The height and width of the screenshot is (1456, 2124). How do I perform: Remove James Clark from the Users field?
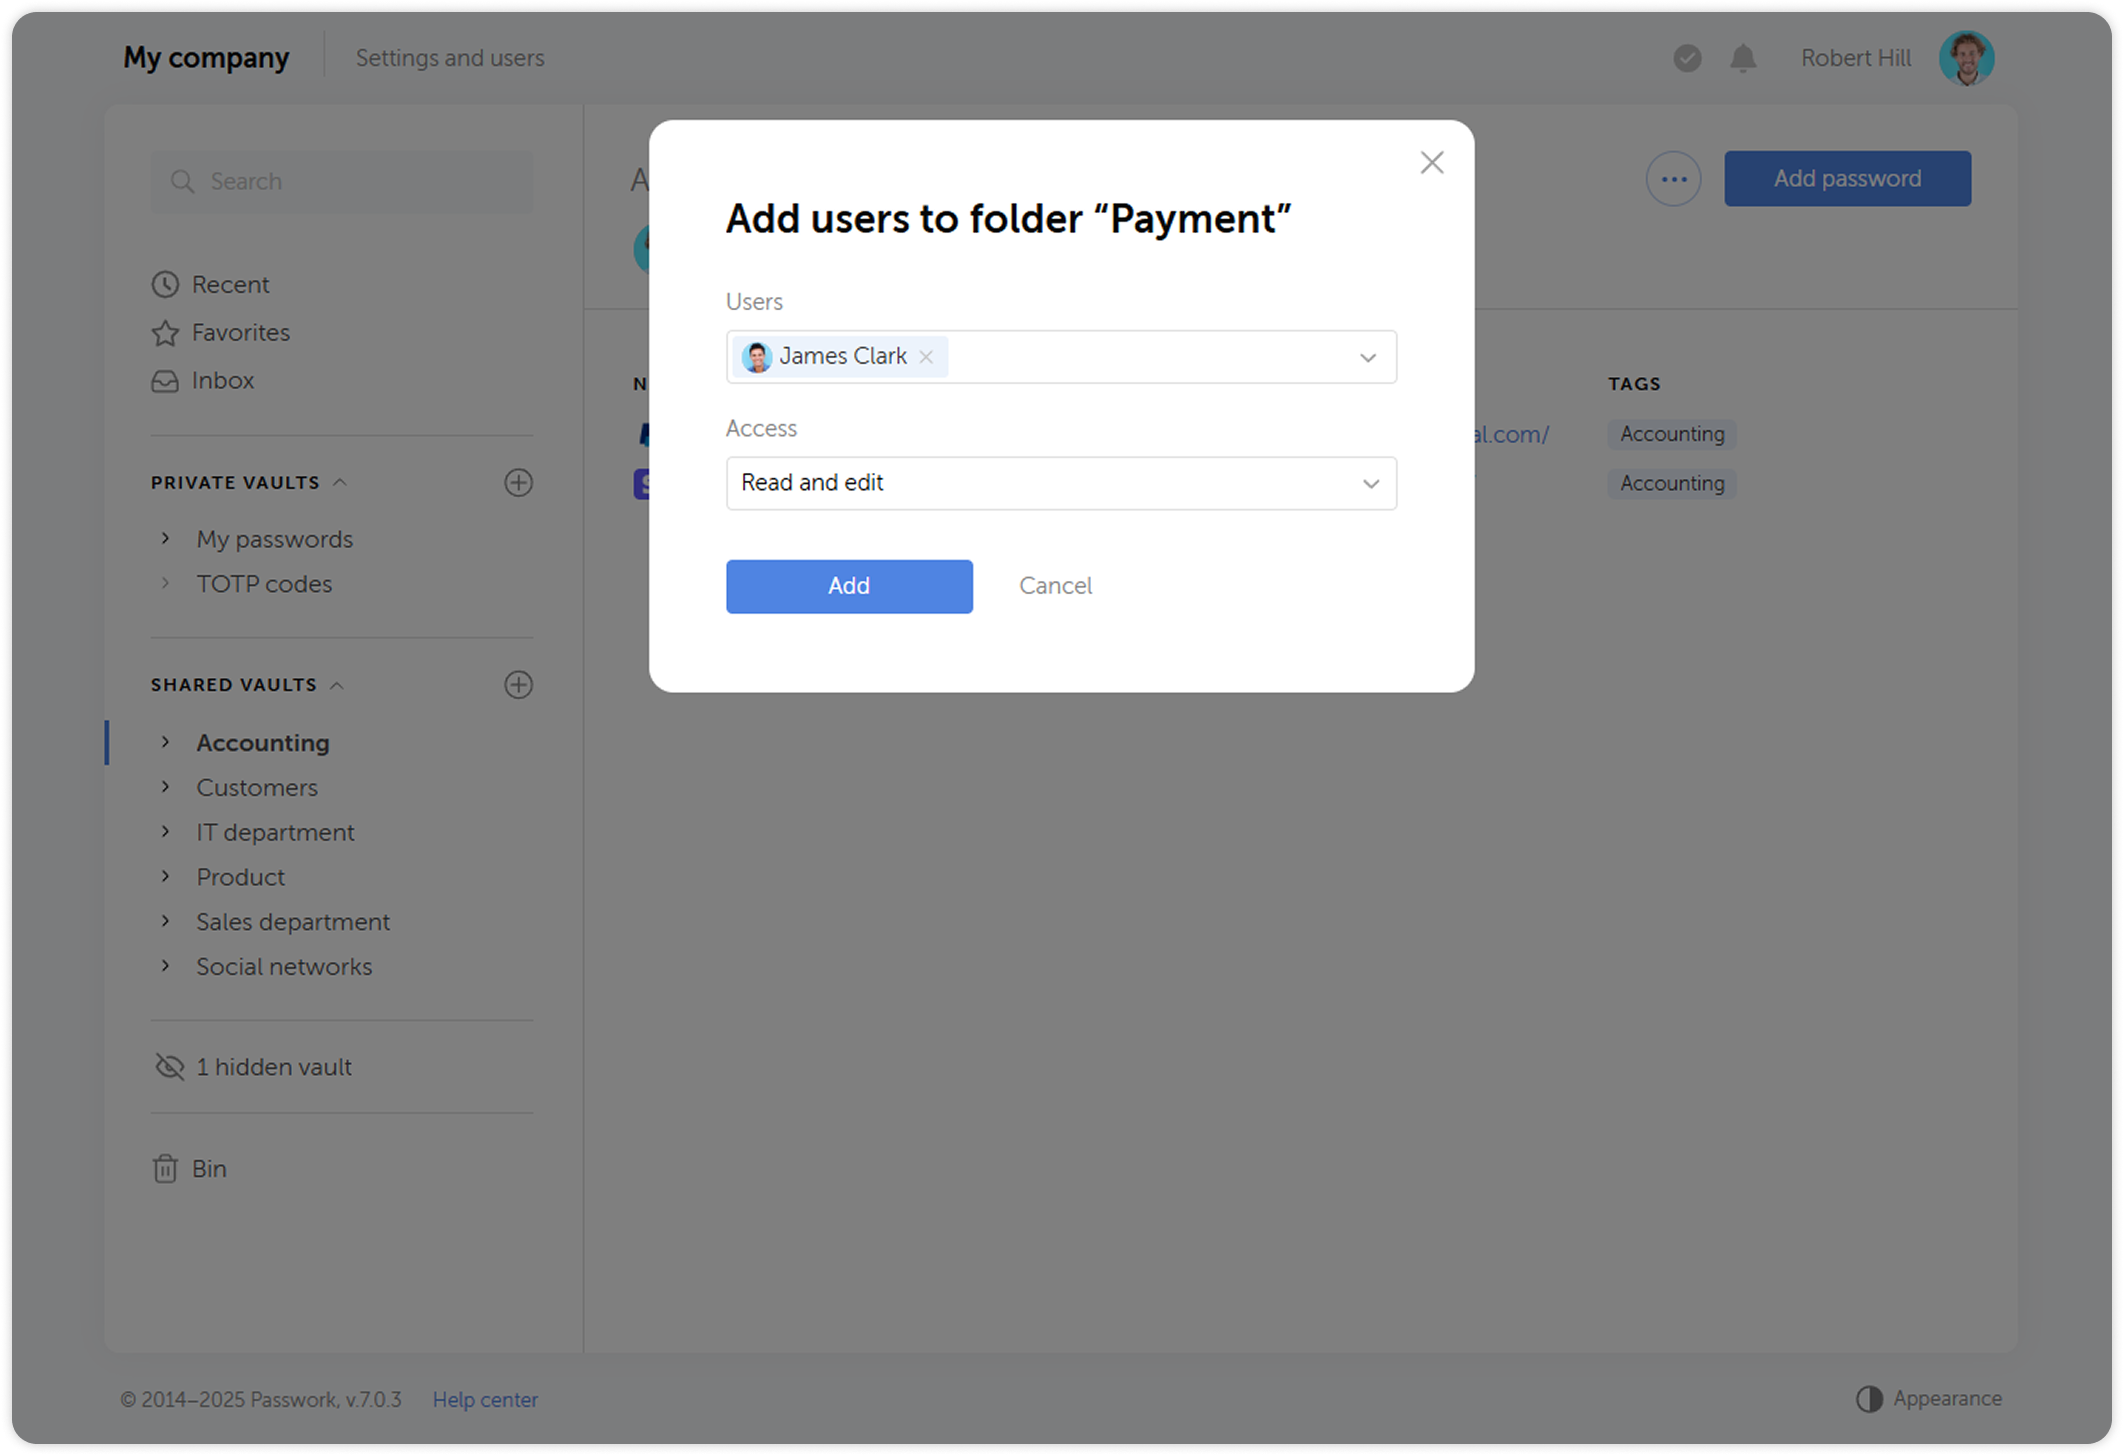[x=926, y=356]
